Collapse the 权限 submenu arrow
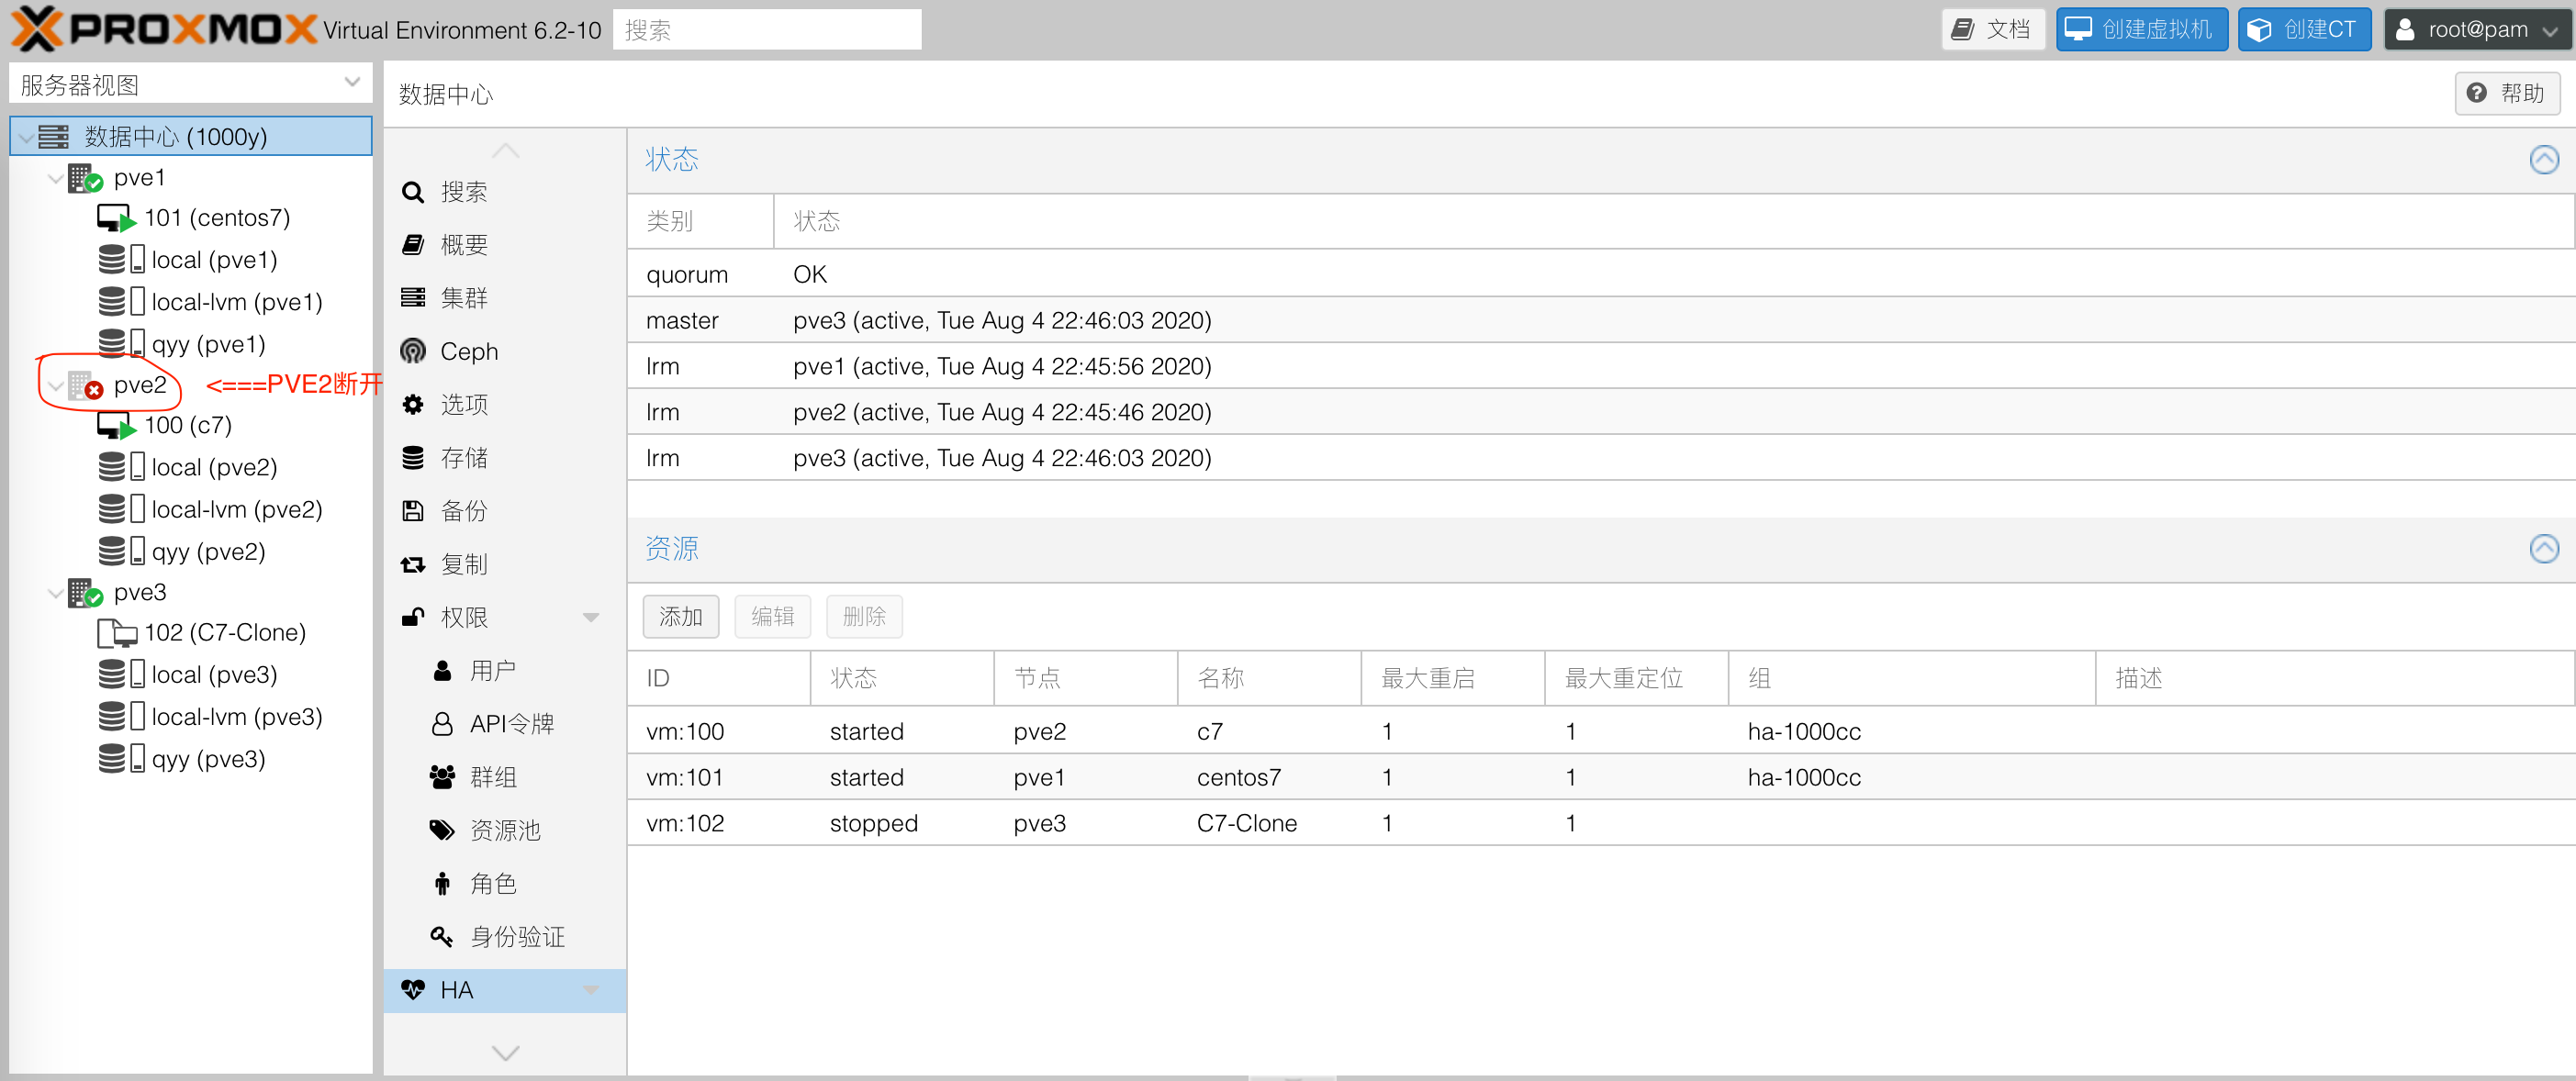The image size is (2576, 1081). pos(591,618)
